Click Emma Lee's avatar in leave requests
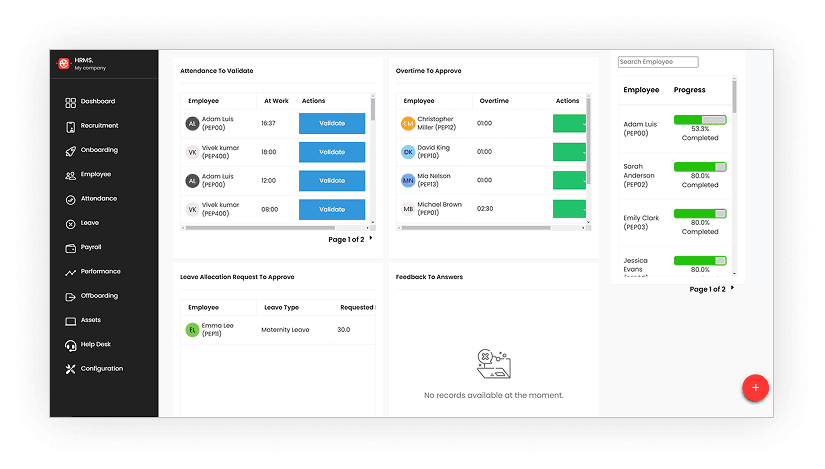 [192, 330]
